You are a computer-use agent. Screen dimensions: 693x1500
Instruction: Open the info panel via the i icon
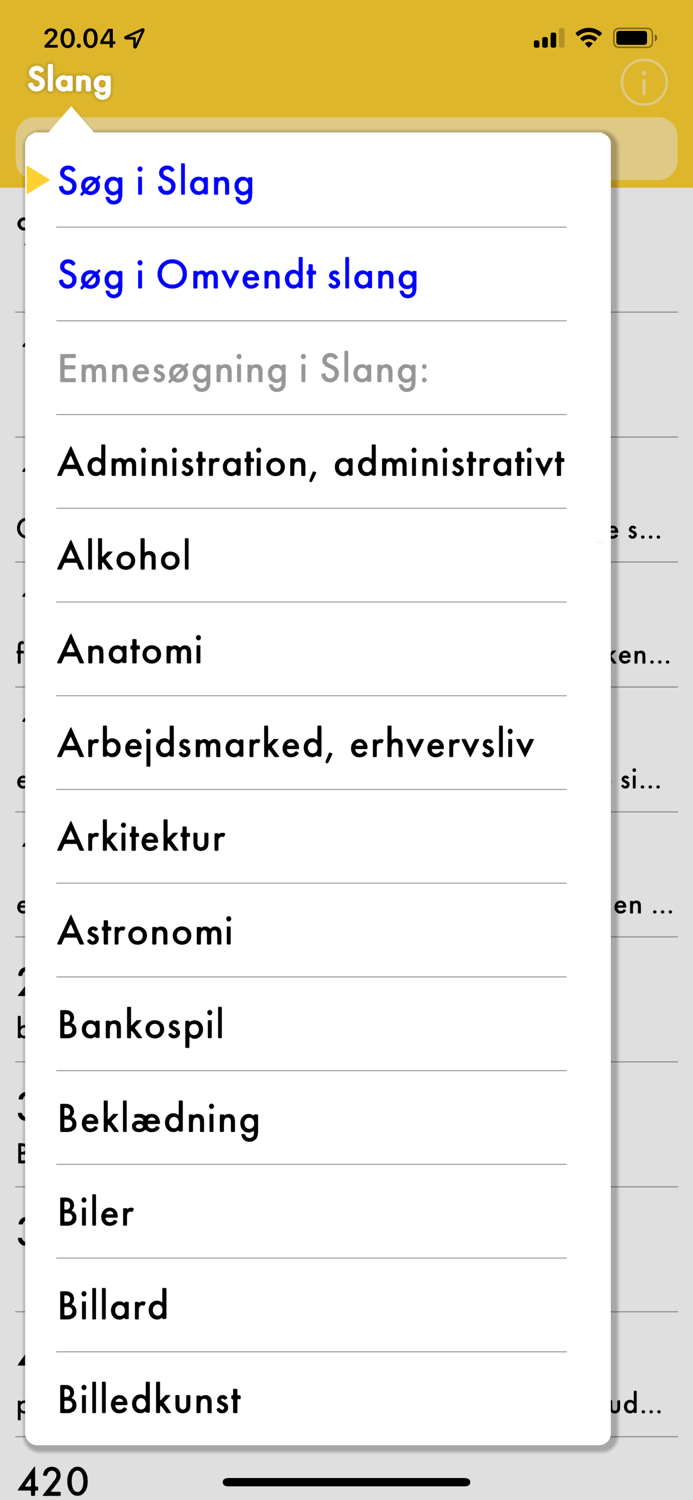[644, 82]
